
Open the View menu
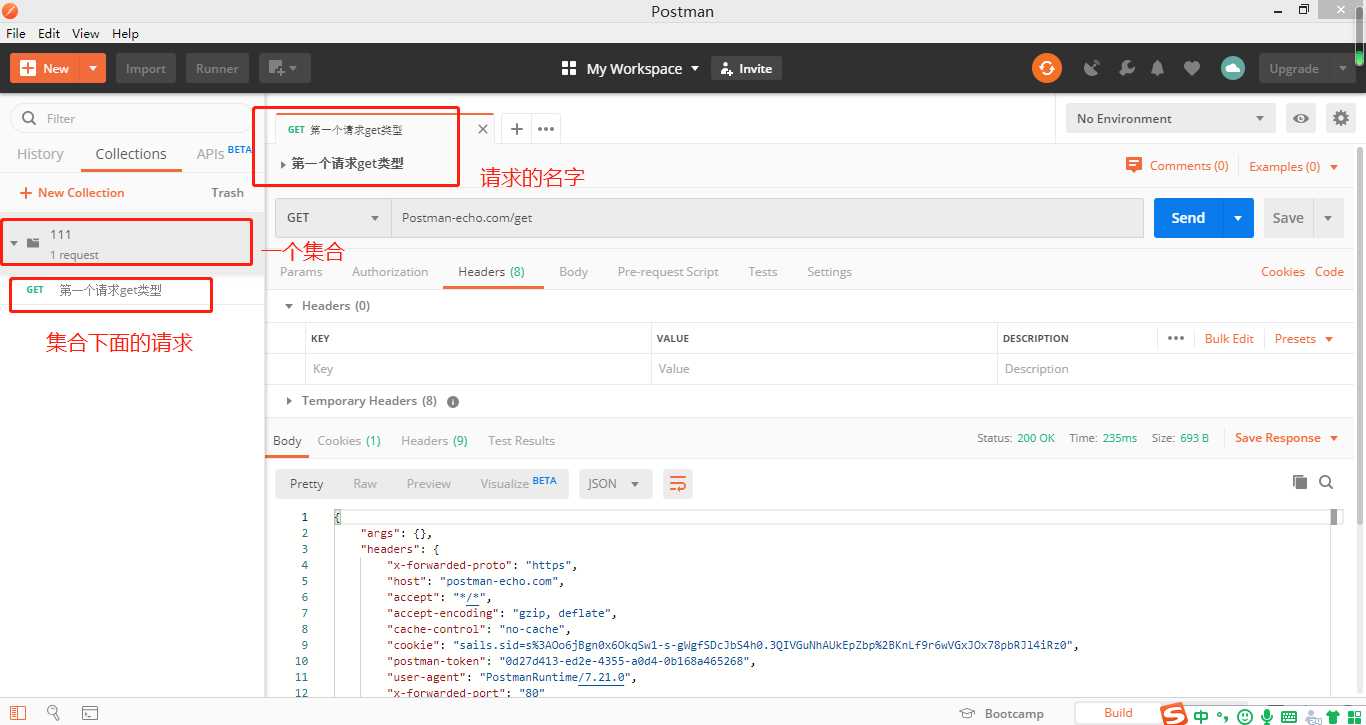tap(86, 33)
